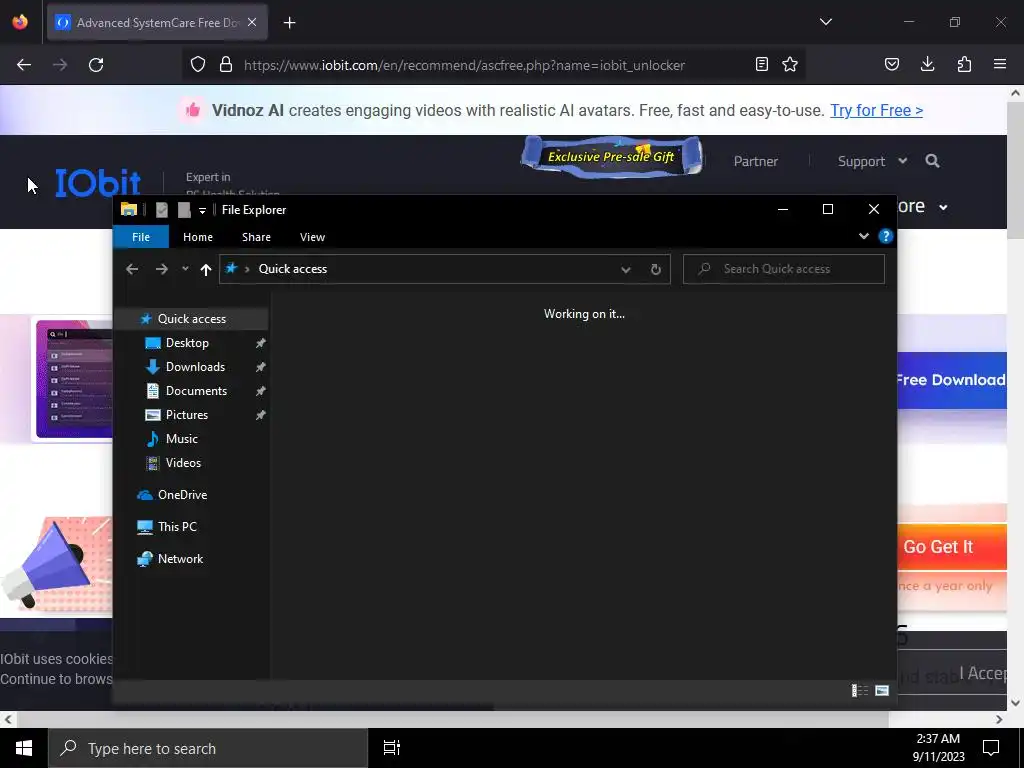Open the Save to Pocket icon

pos(892,64)
